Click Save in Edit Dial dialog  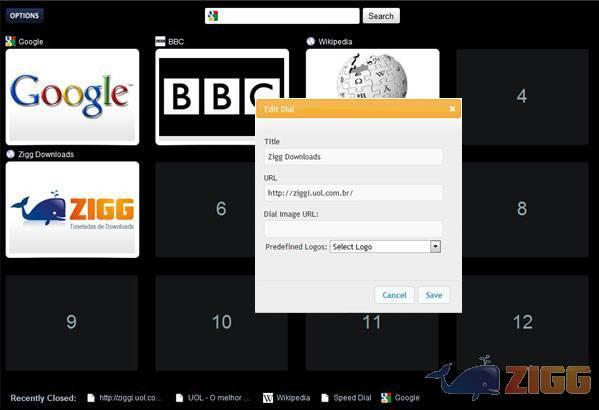pyautogui.click(x=434, y=295)
